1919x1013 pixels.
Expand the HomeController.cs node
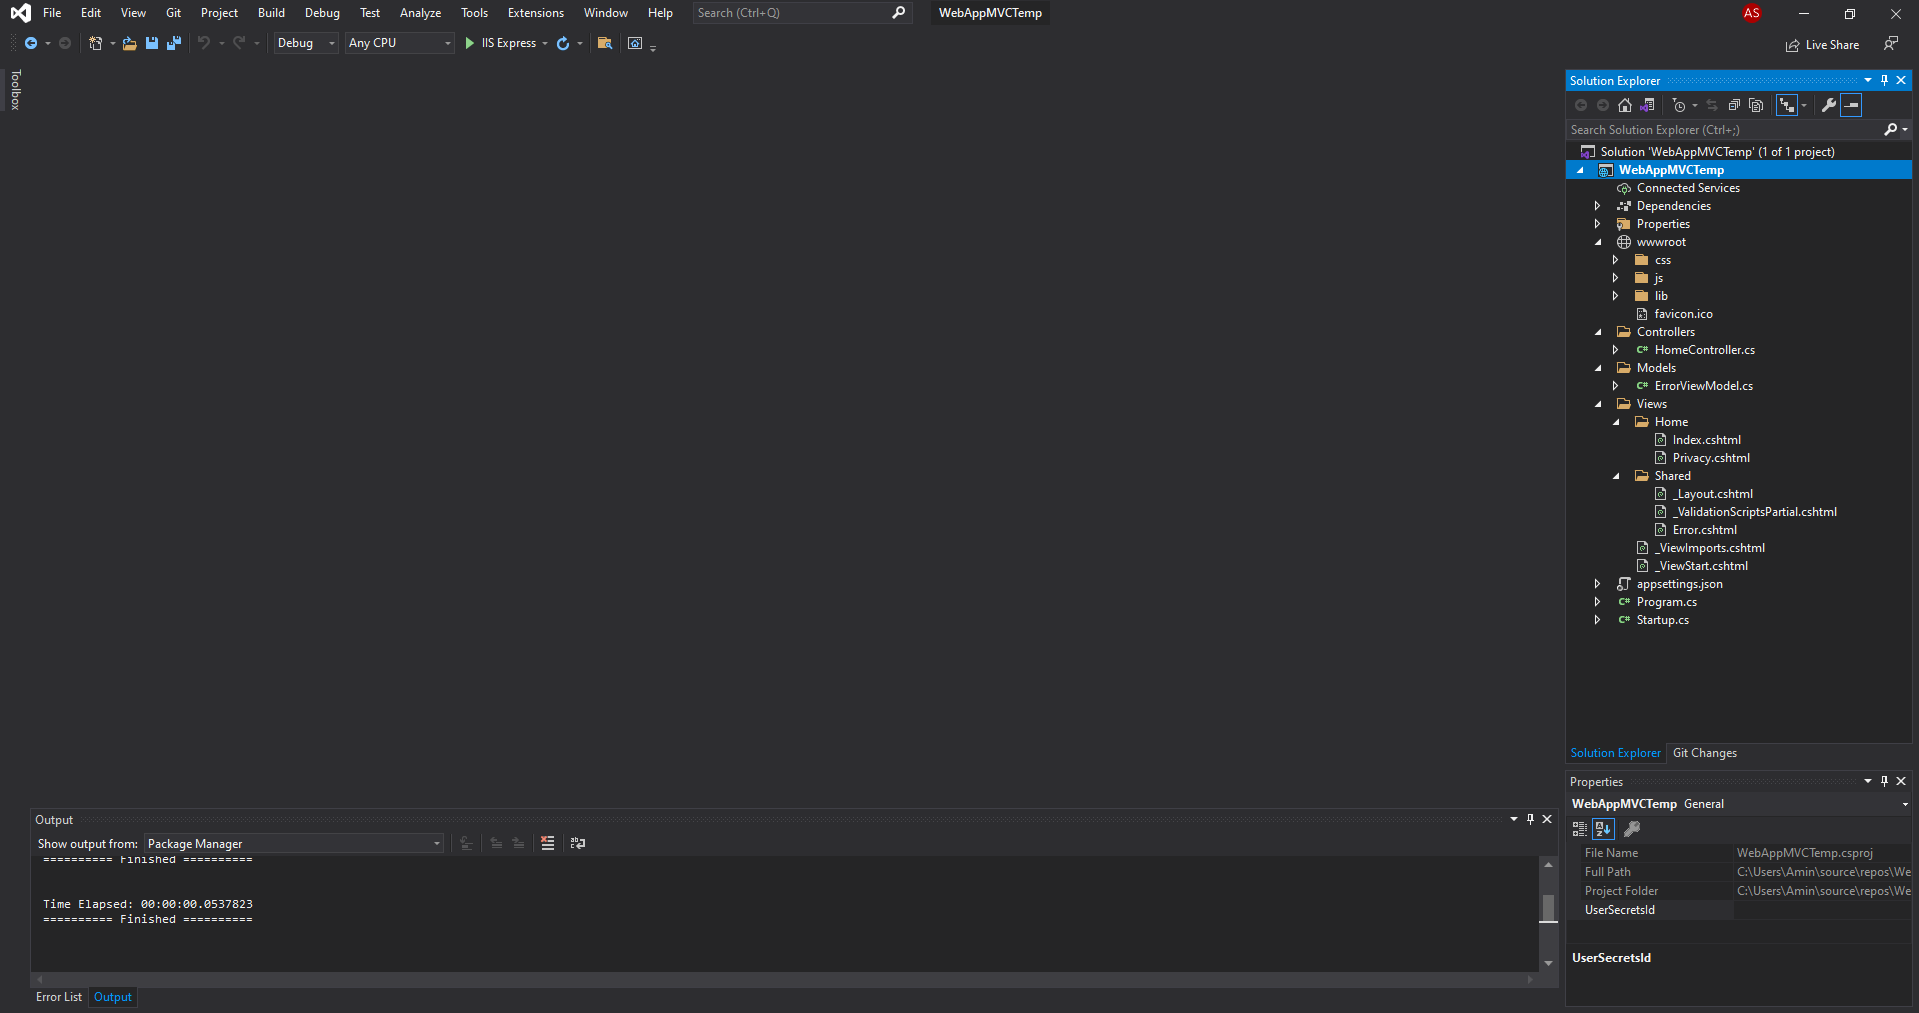[x=1616, y=350]
